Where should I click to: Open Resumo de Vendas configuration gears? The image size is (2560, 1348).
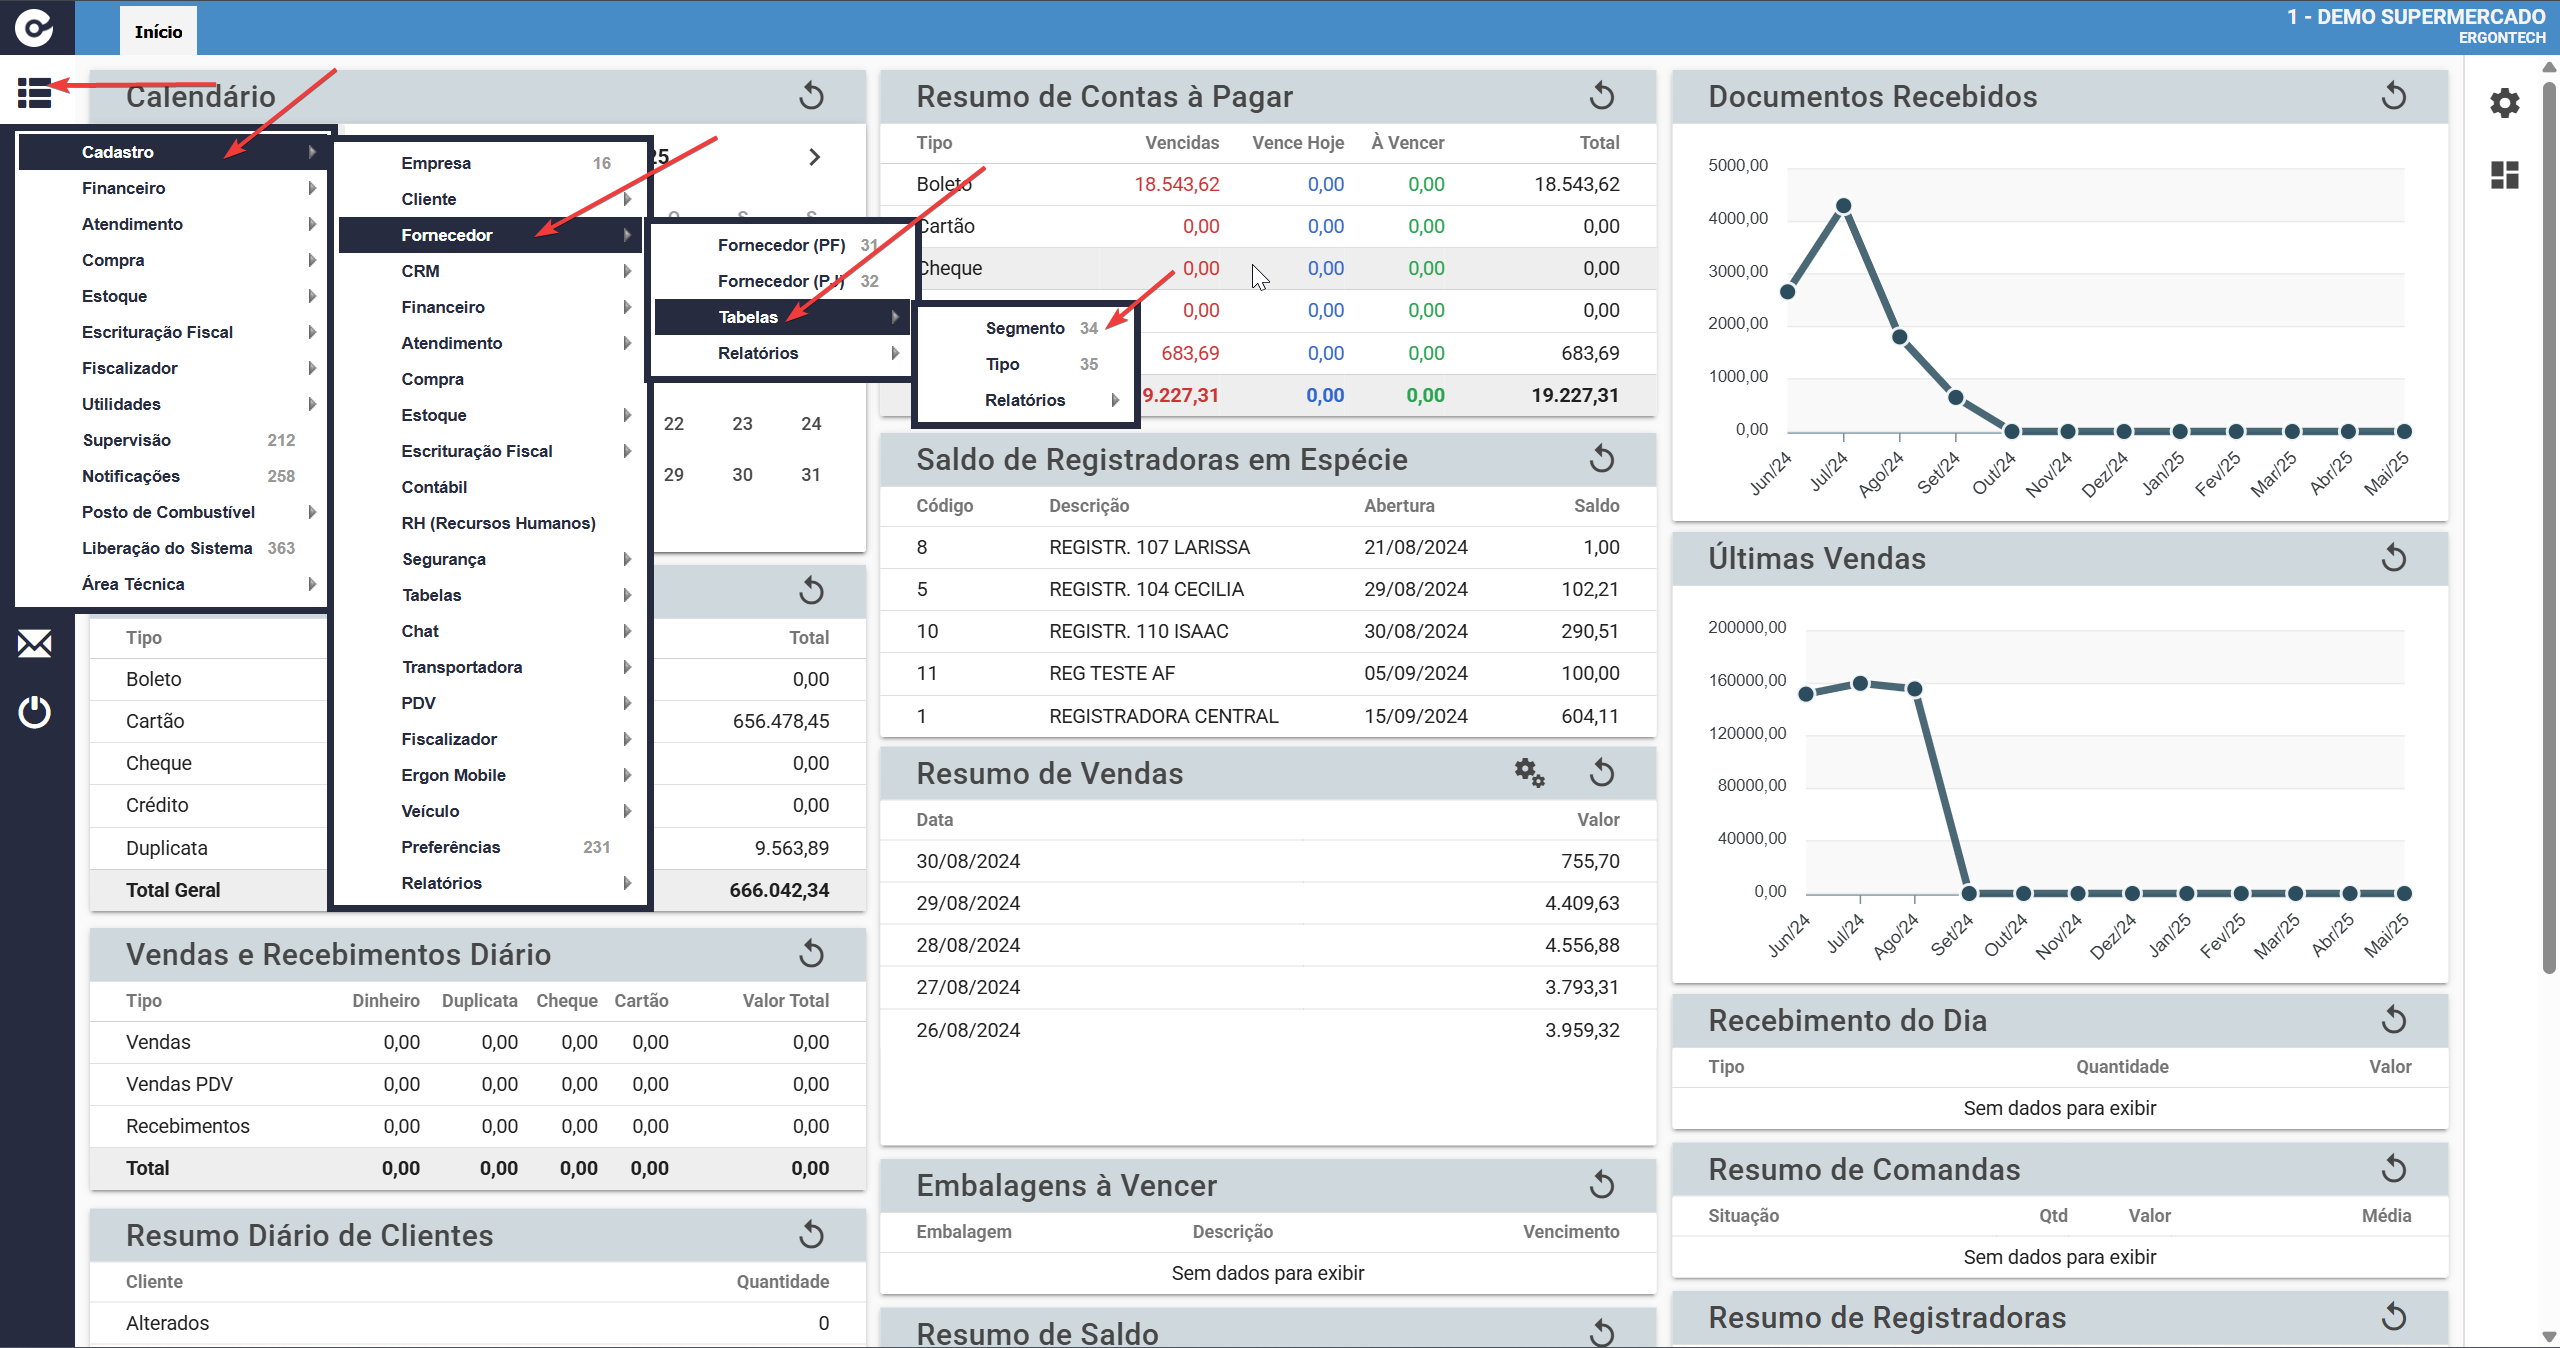(1529, 772)
